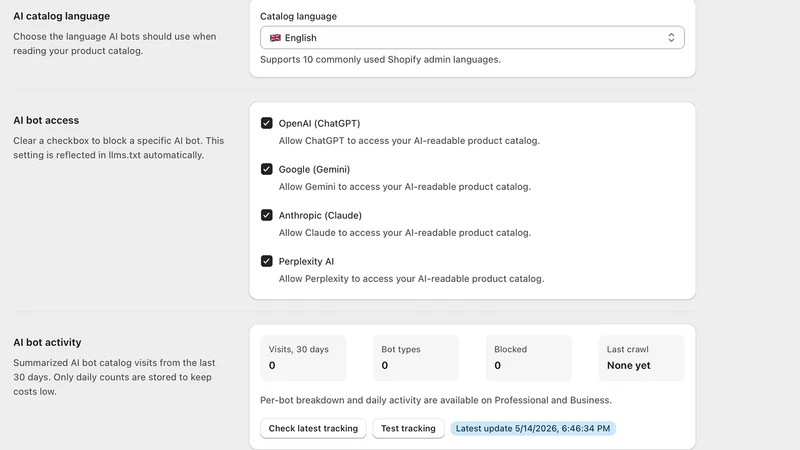Click the 'Catalog language' field label
The height and width of the screenshot is (450, 800).
(298, 16)
